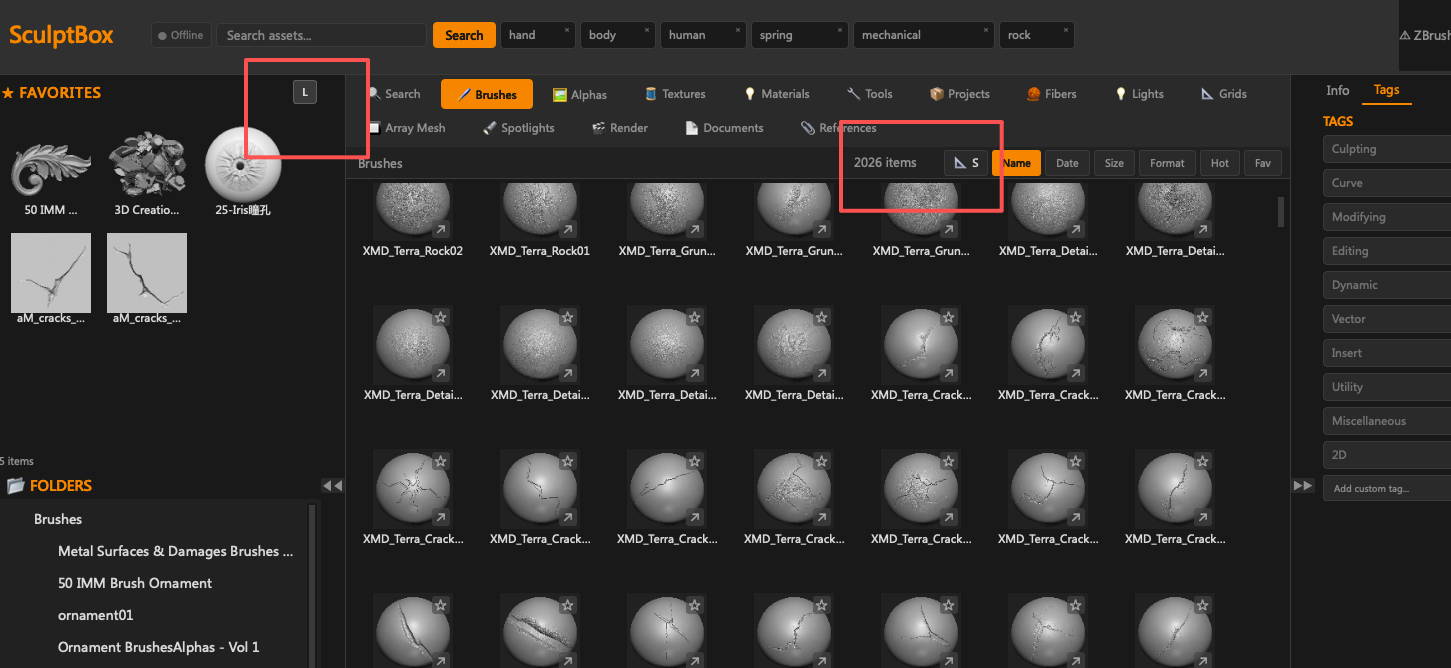Click the brush grid vertical scrollbar
The width and height of the screenshot is (1451, 668).
click(1281, 212)
